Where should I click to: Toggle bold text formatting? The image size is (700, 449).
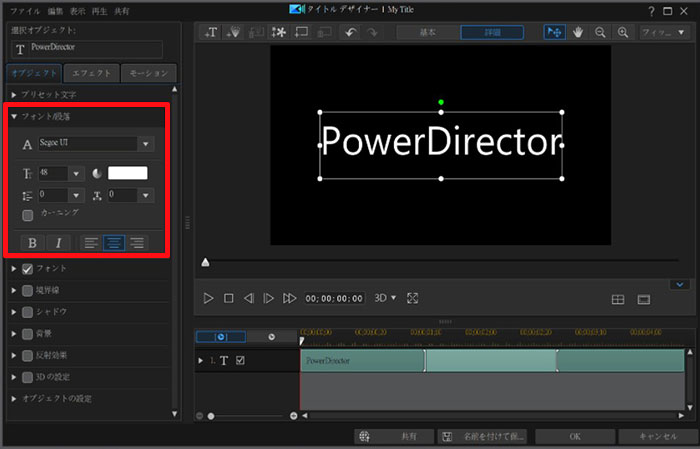(32, 243)
